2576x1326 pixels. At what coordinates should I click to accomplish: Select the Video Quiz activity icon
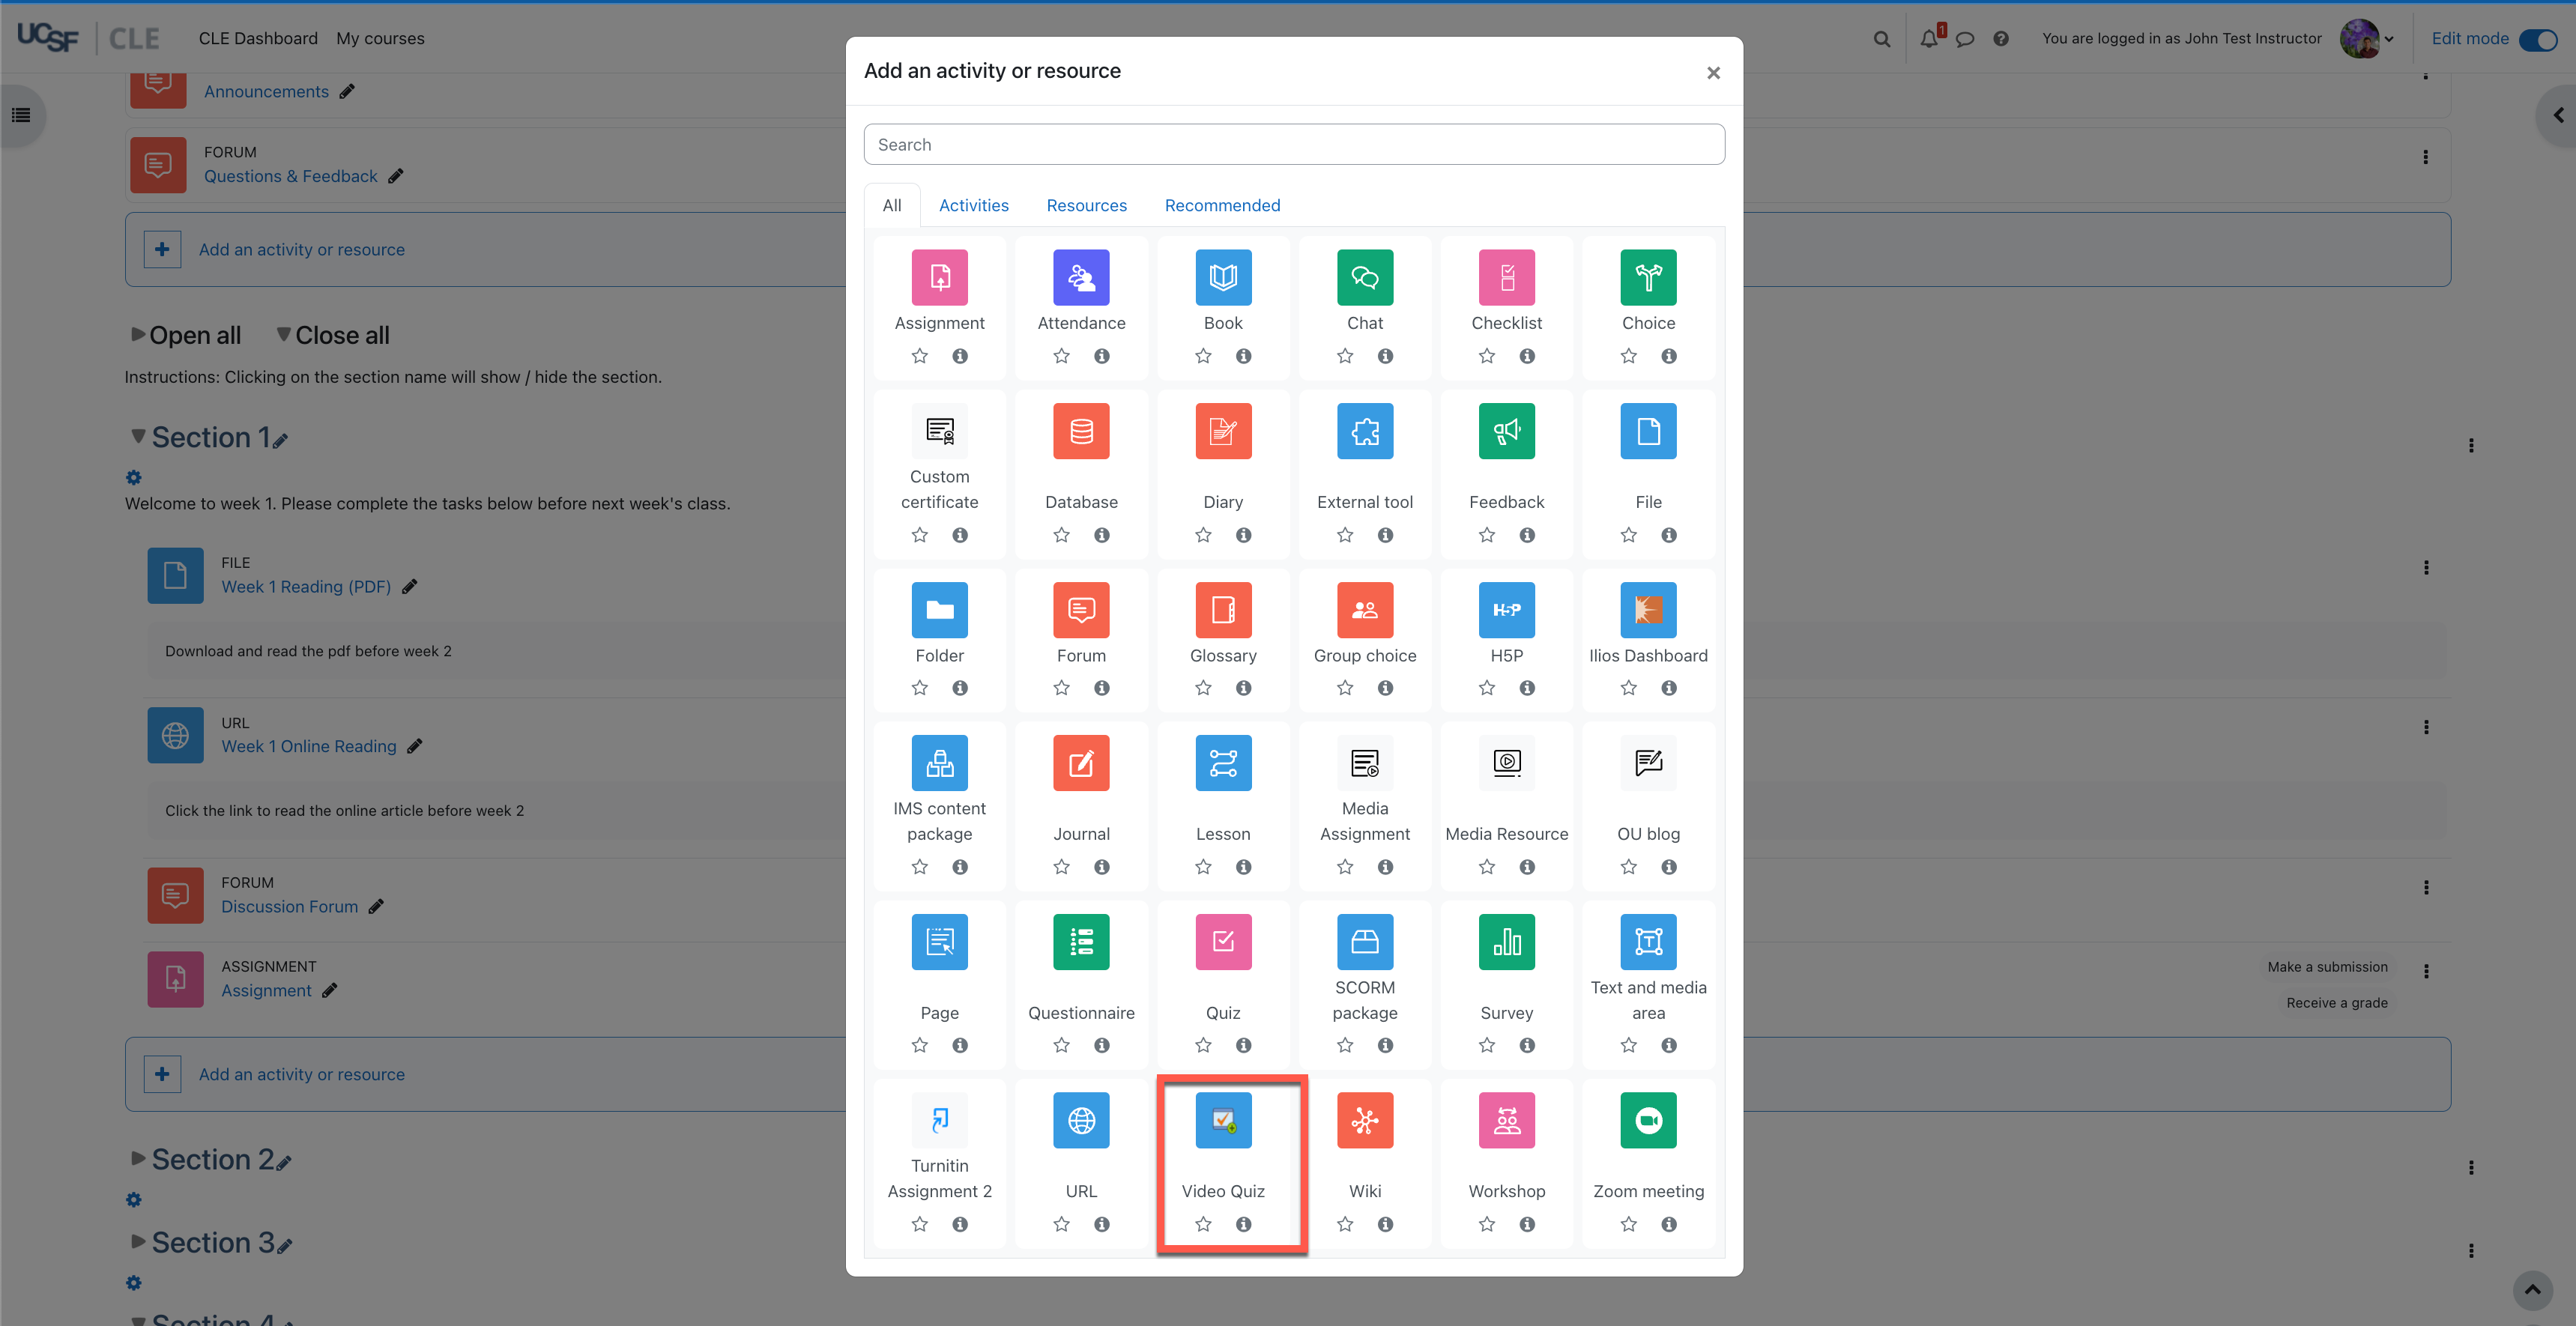[1222, 1120]
